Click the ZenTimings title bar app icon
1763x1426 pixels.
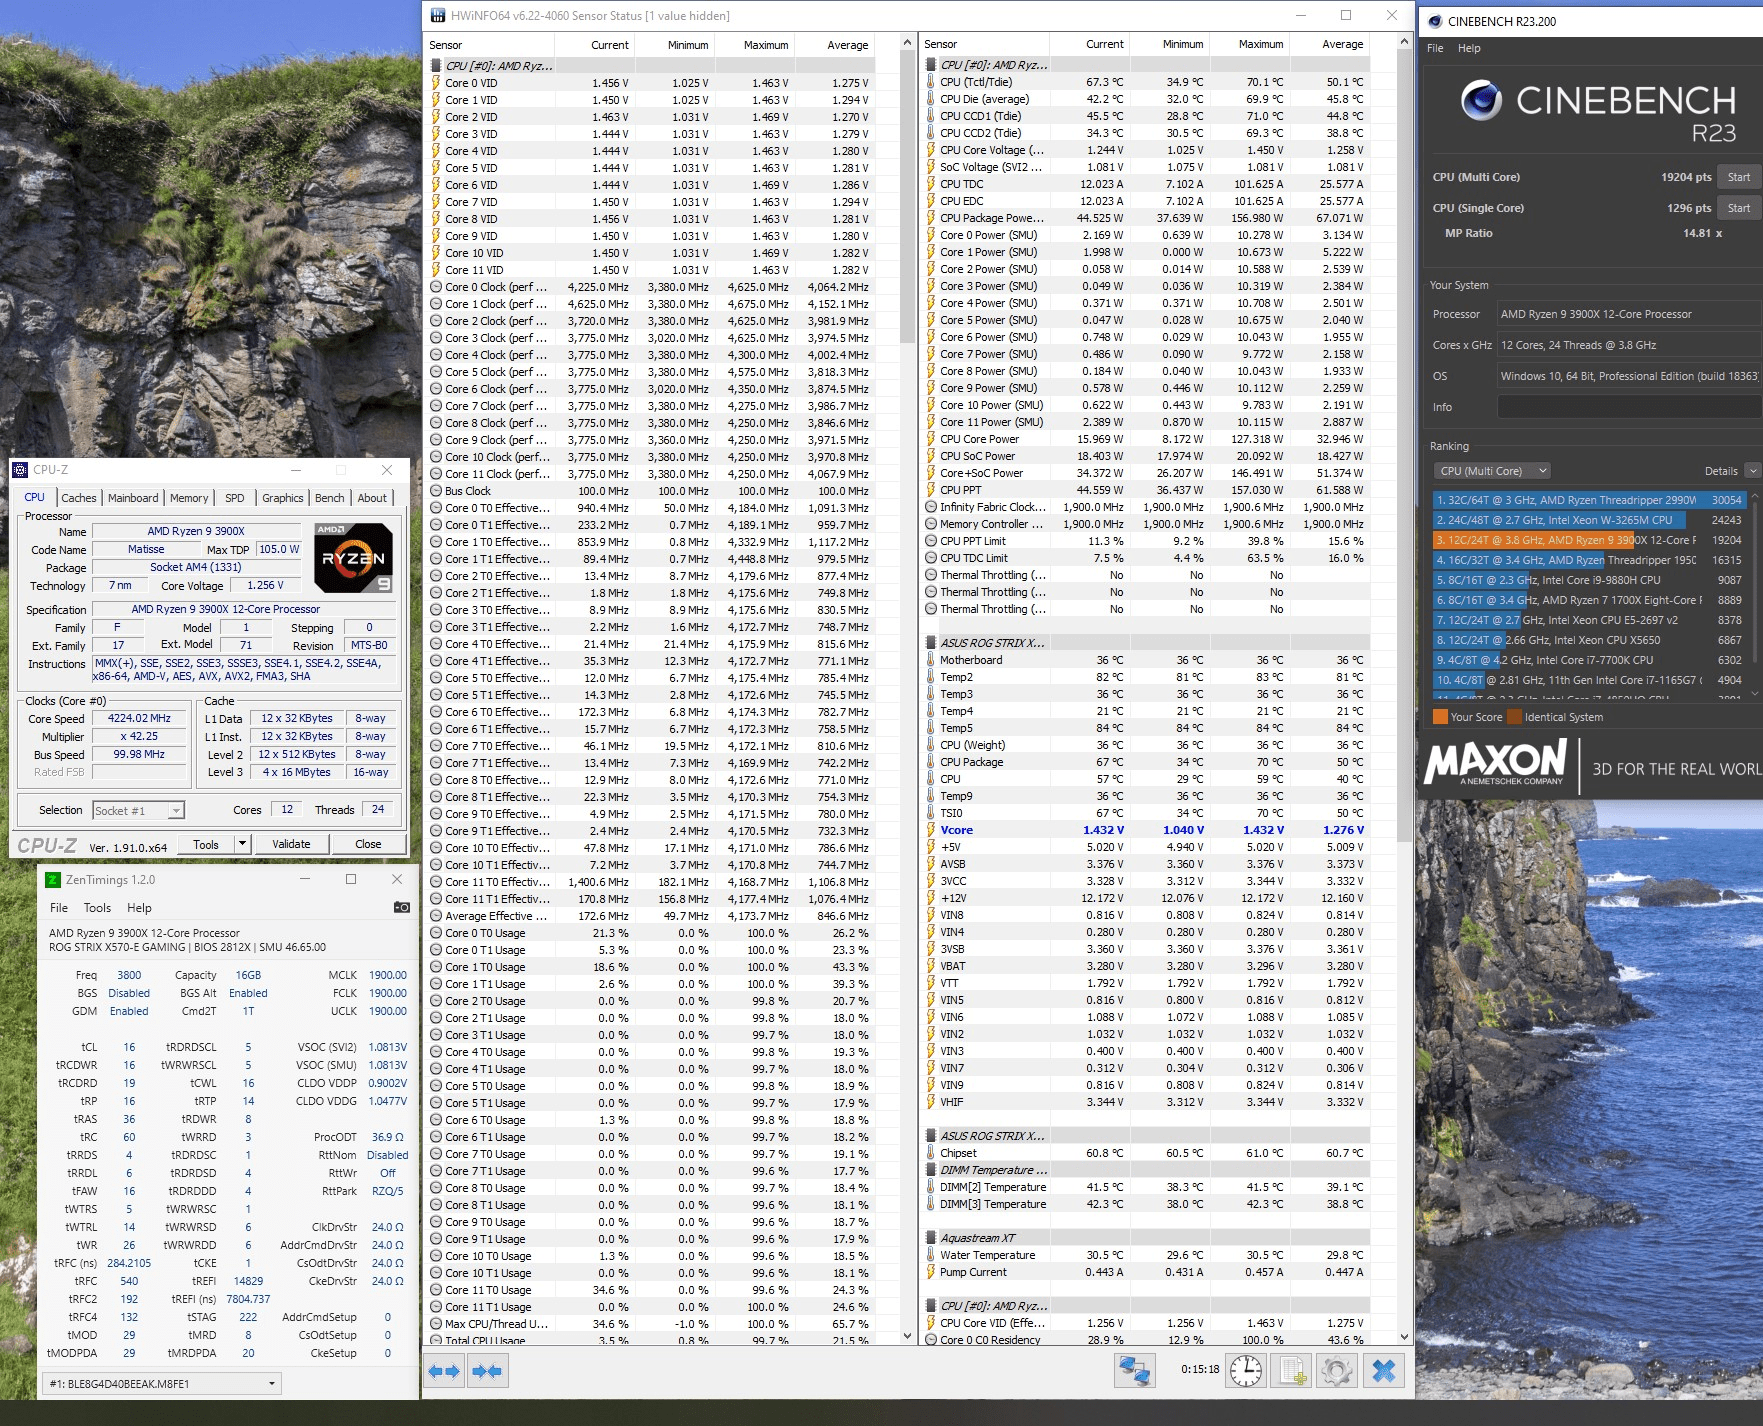click(53, 880)
